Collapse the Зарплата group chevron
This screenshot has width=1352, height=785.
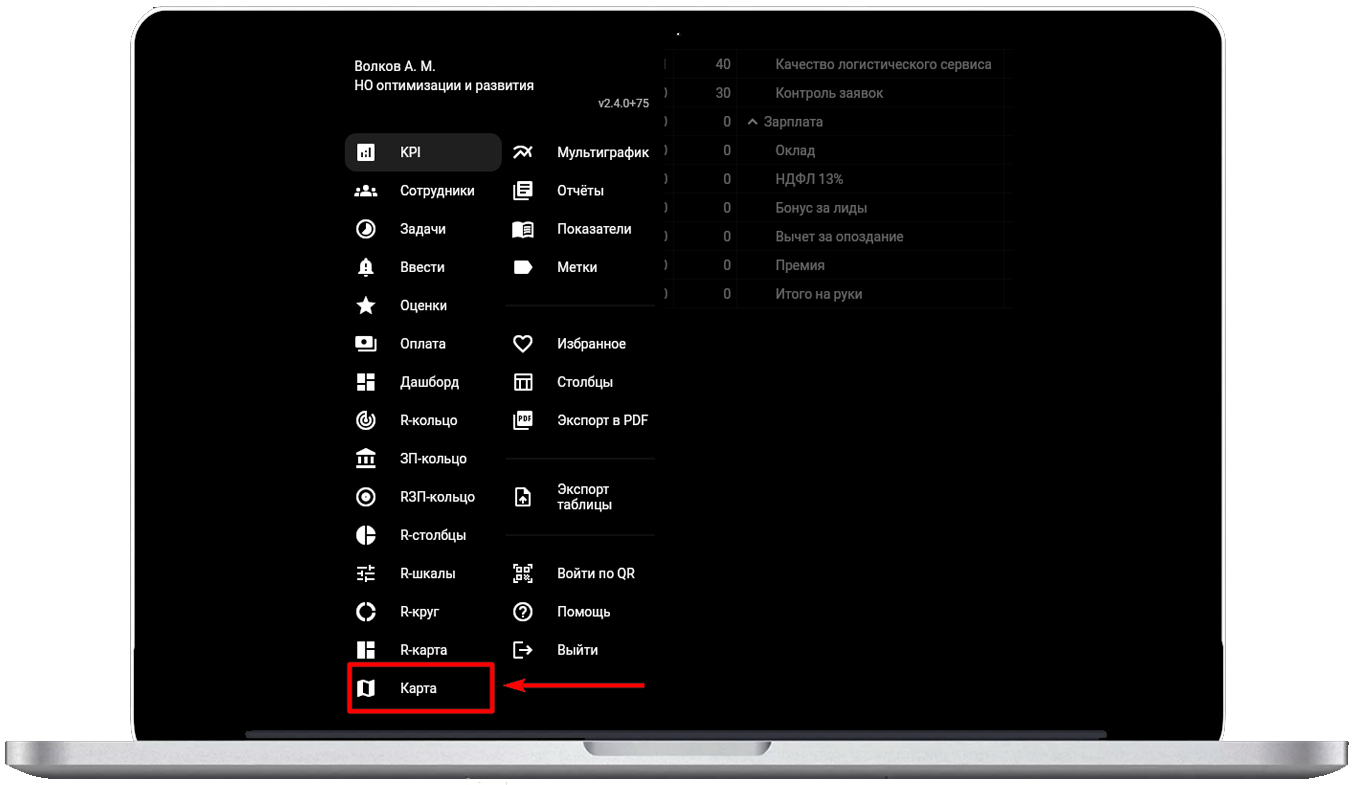coord(753,122)
